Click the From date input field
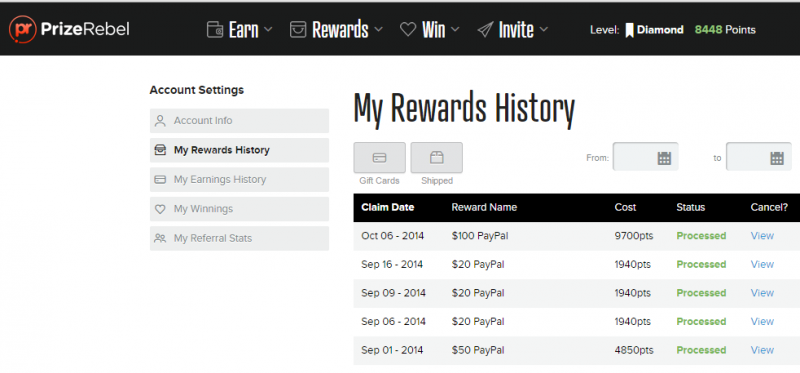Viewport: 800px width, 373px height. [x=645, y=157]
